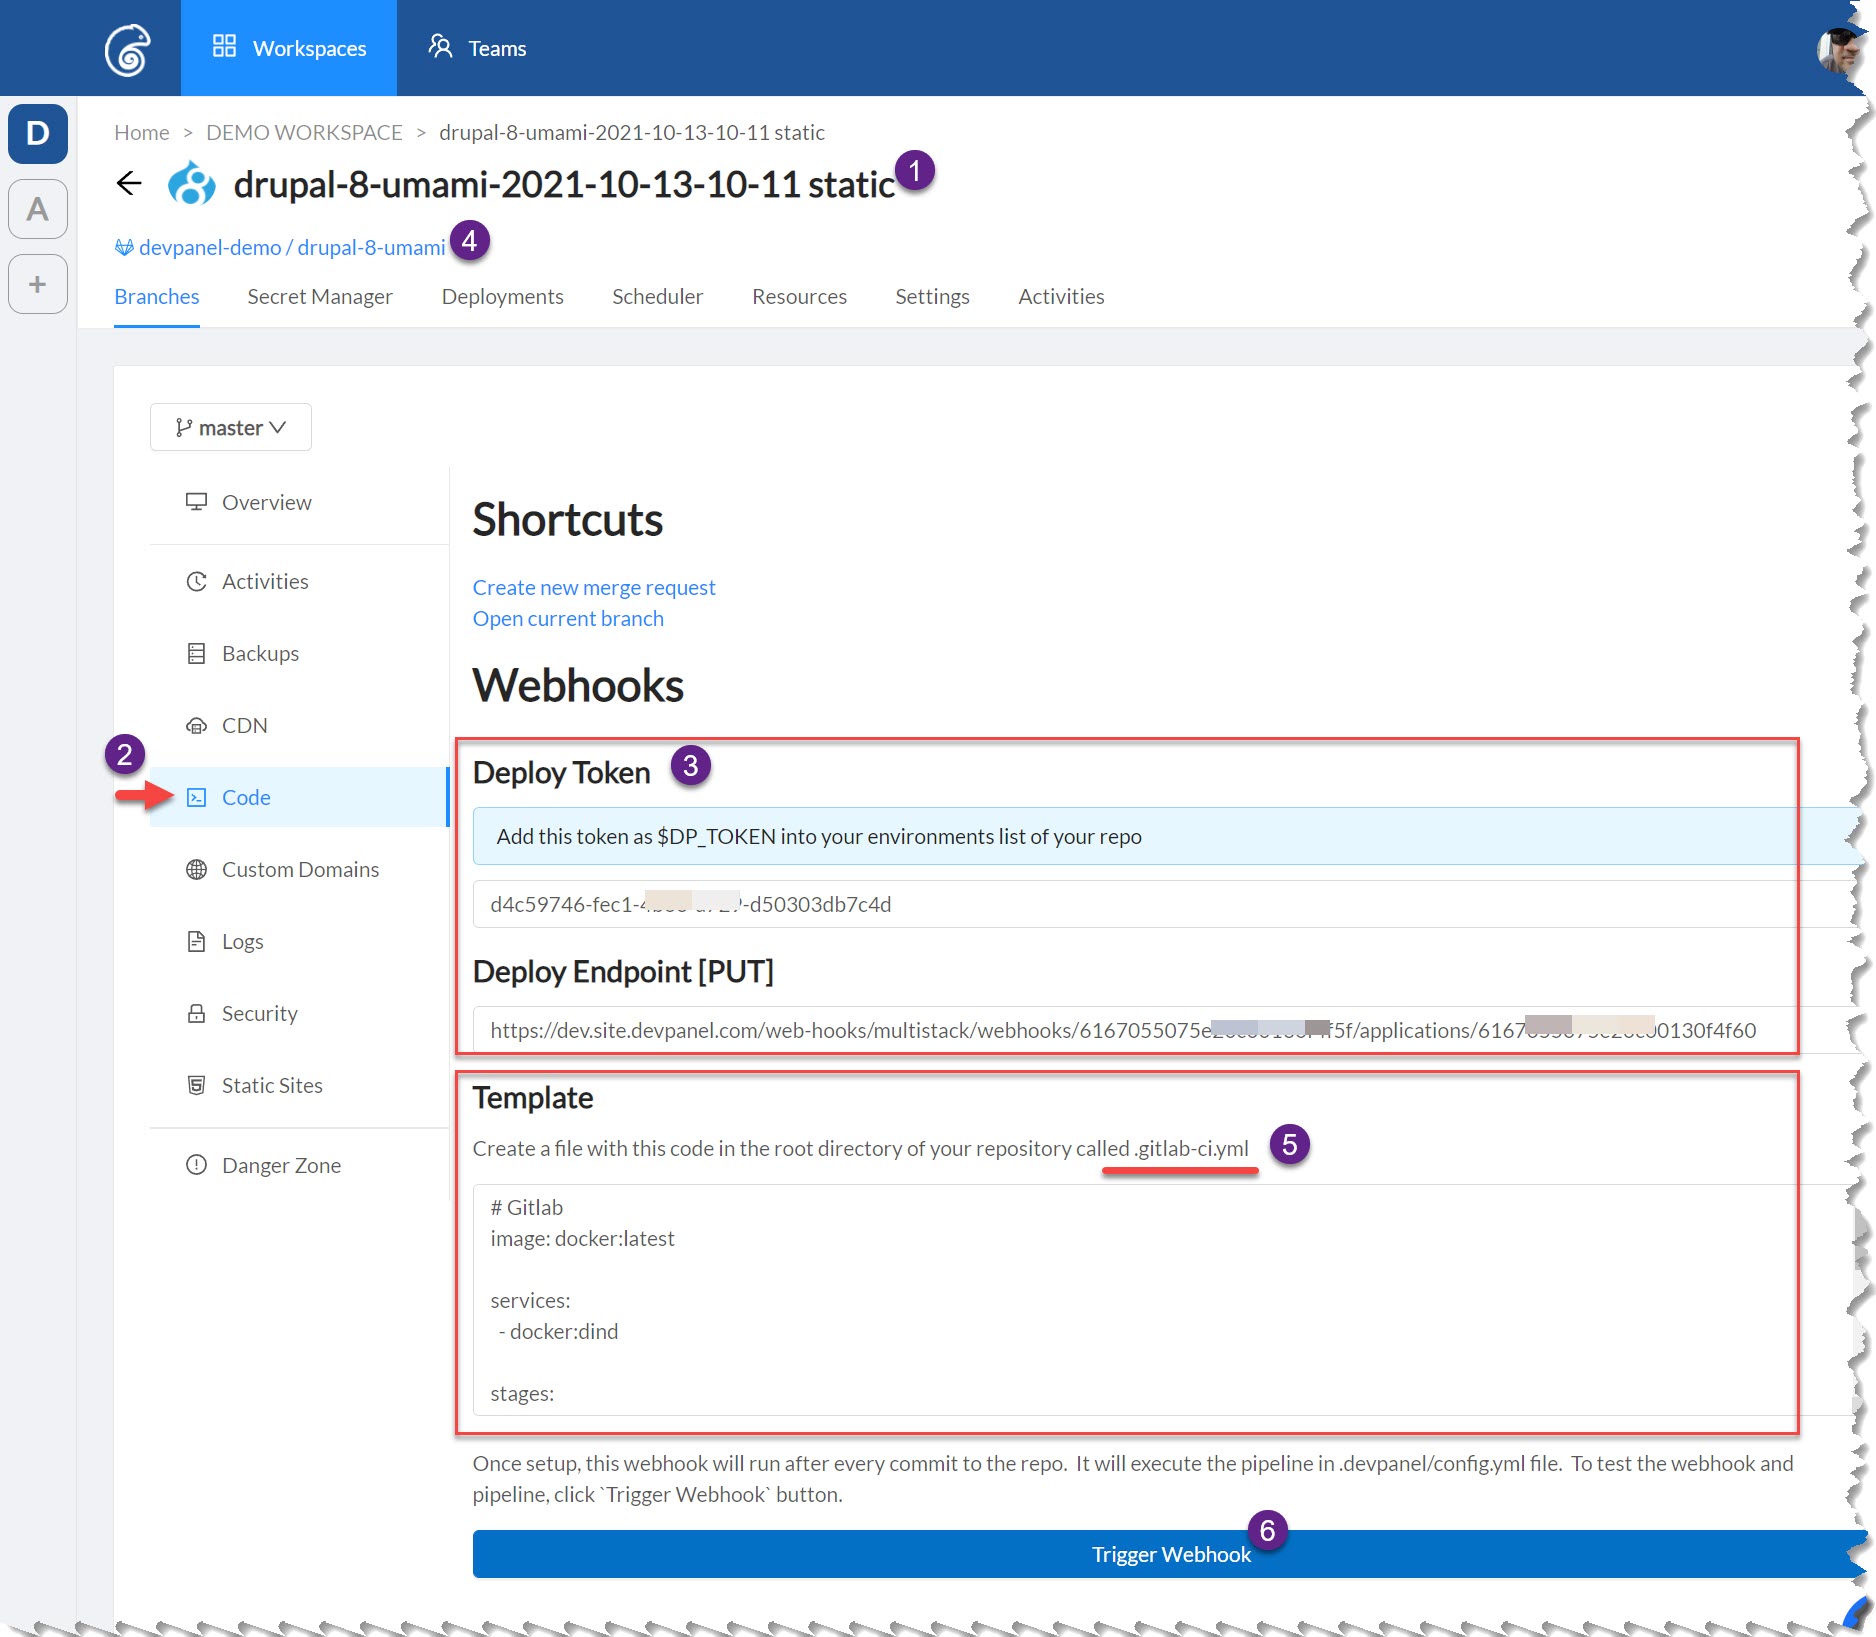Select Custom Domains in the sidebar
This screenshot has width=1876, height=1637.
[x=300, y=869]
